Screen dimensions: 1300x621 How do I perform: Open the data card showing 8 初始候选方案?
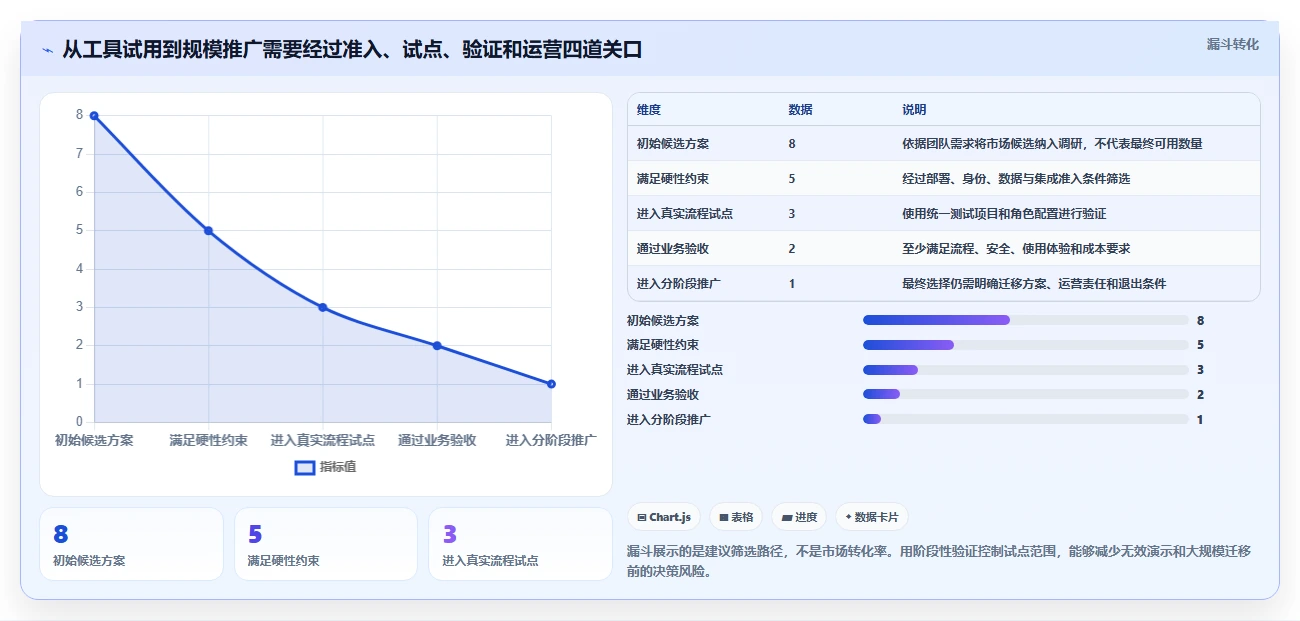click(131, 544)
